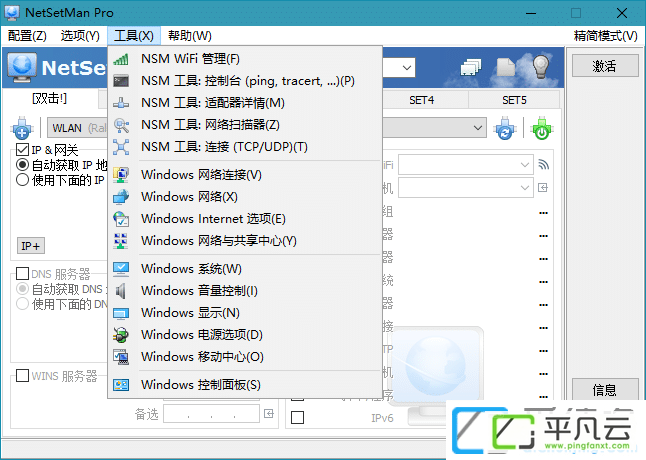Click the note page icon in header
Image resolution: width=646 pixels, height=460 pixels.
(x=506, y=67)
